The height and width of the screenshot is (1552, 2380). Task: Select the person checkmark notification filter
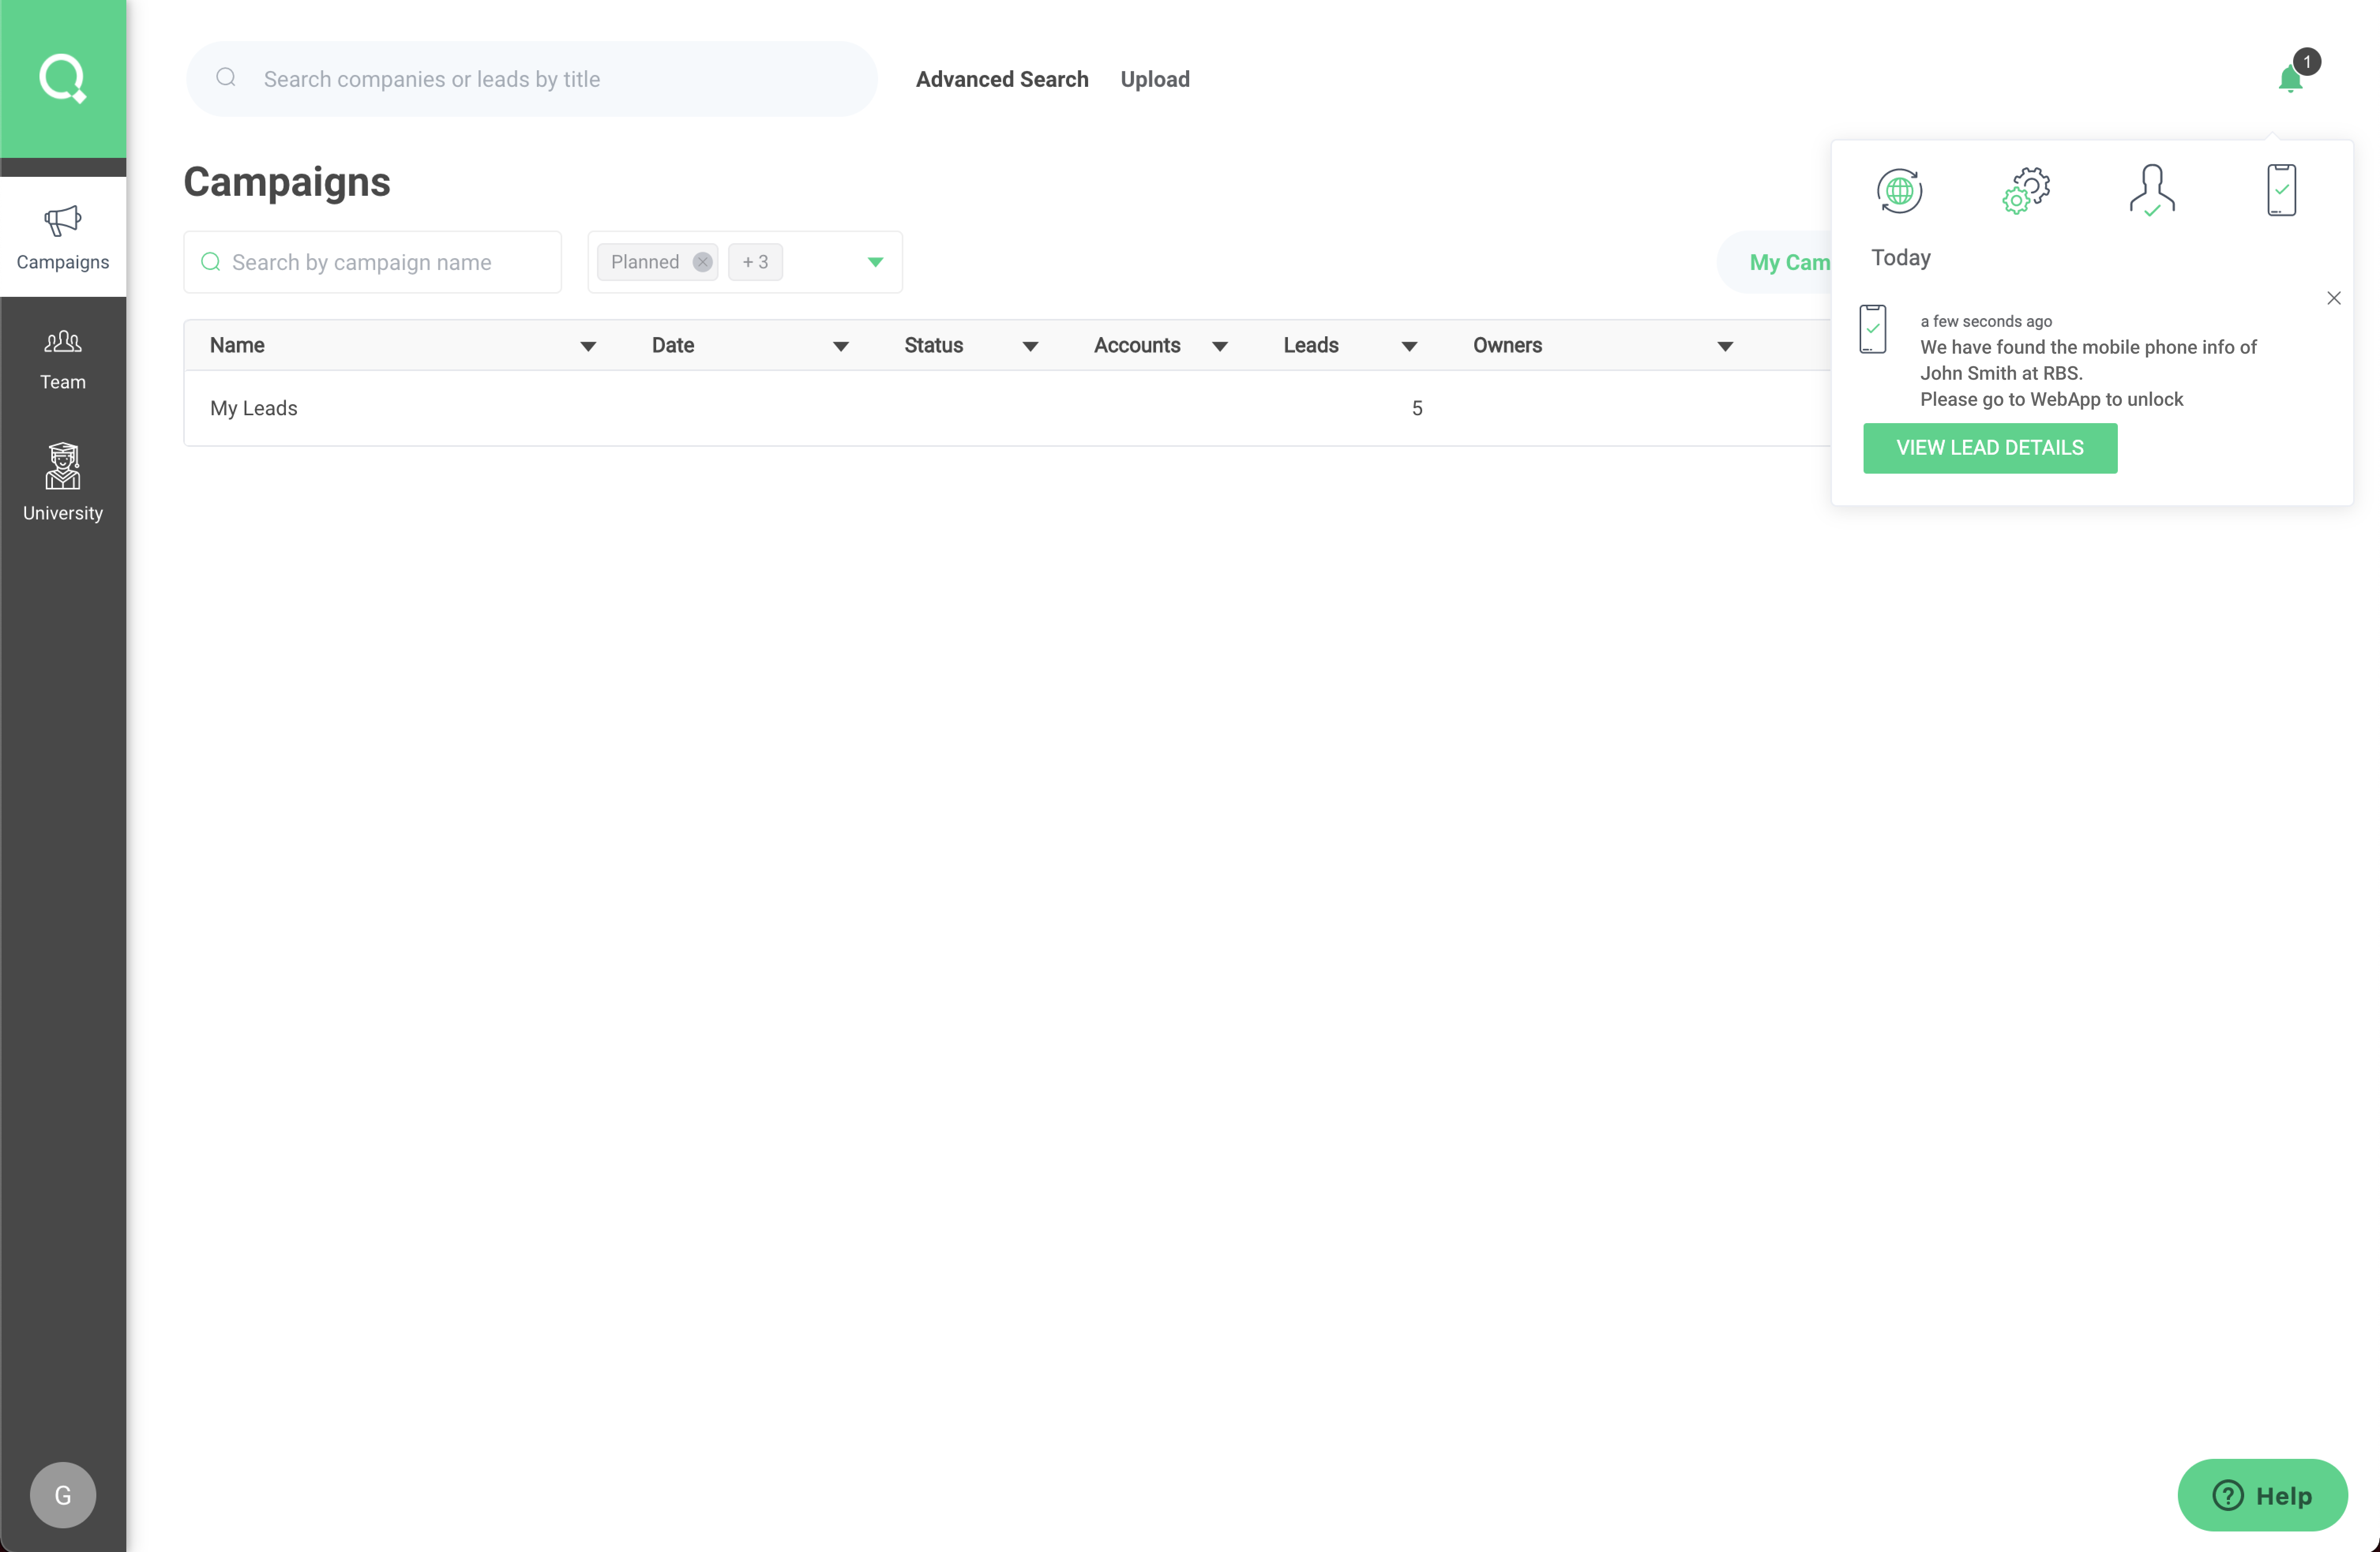(x=2152, y=190)
